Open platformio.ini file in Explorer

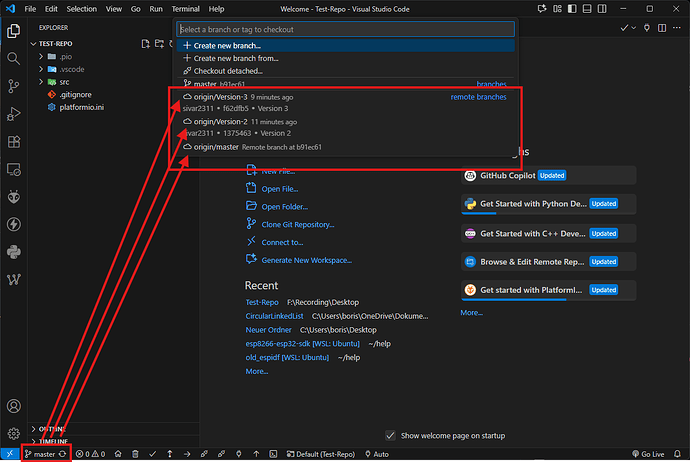point(84,106)
